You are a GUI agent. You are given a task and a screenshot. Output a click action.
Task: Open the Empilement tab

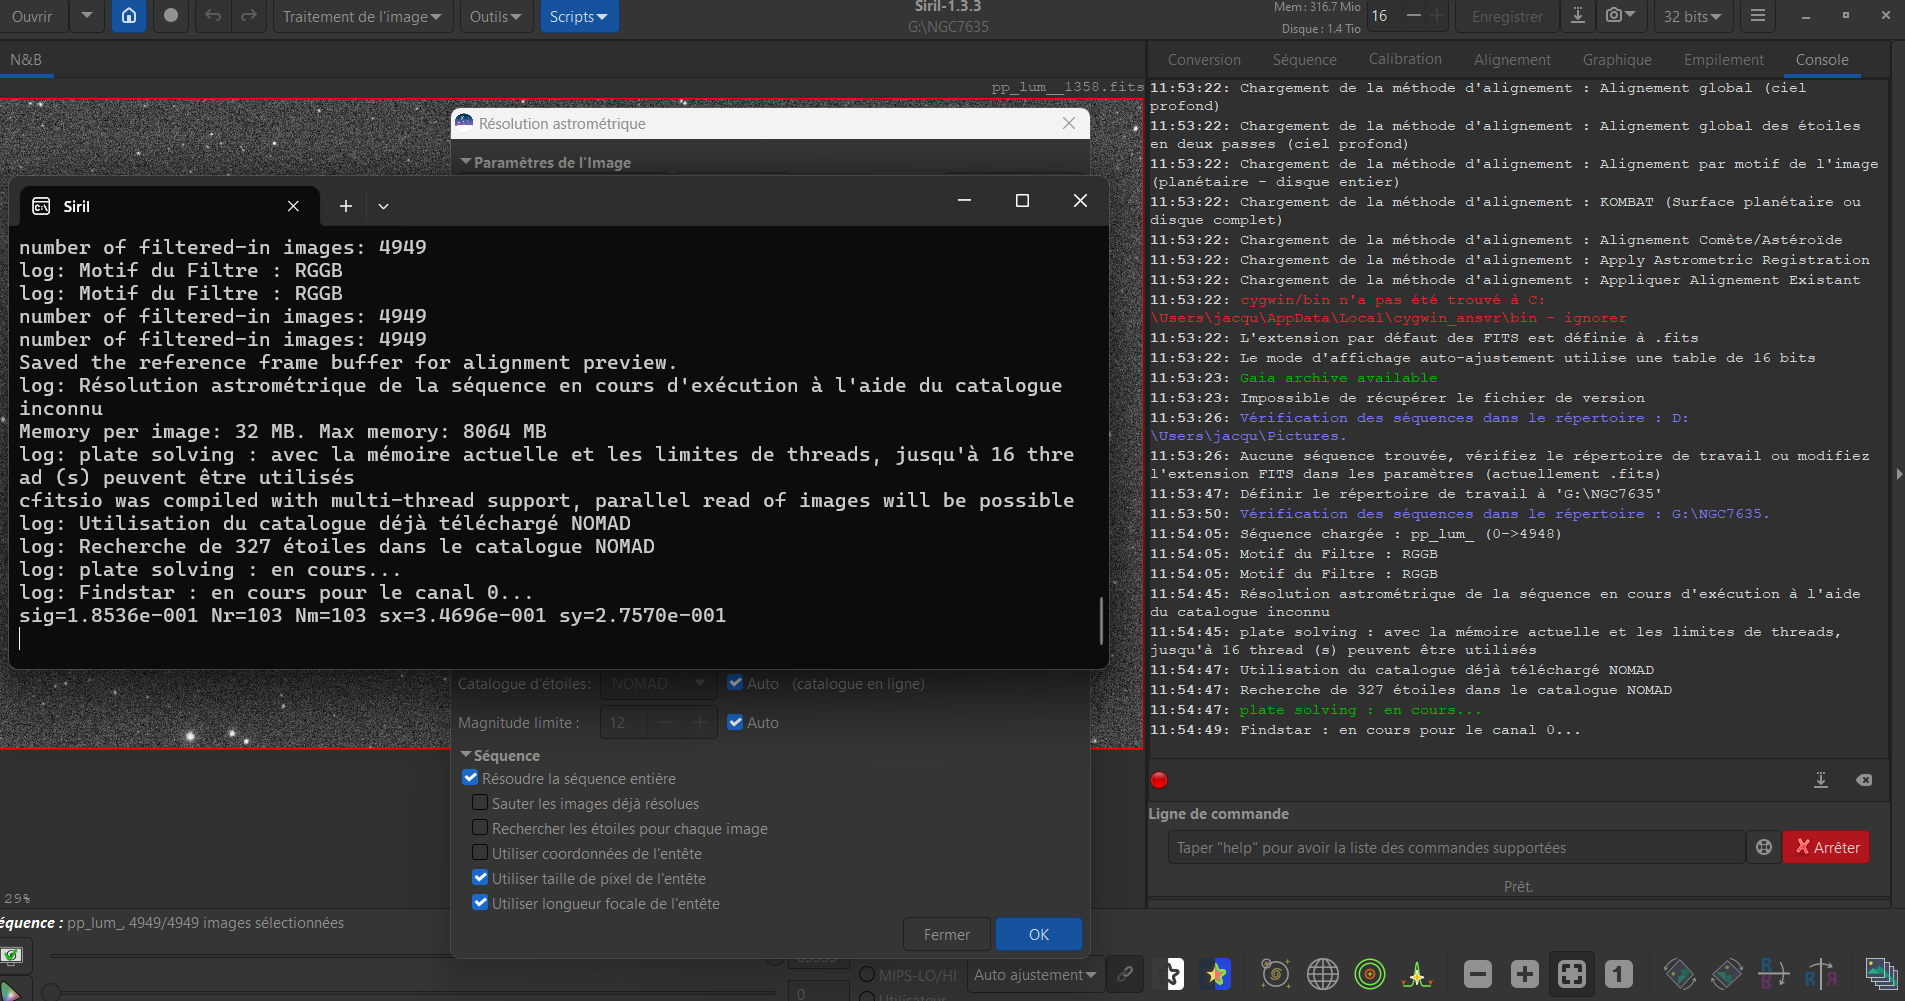coord(1723,60)
